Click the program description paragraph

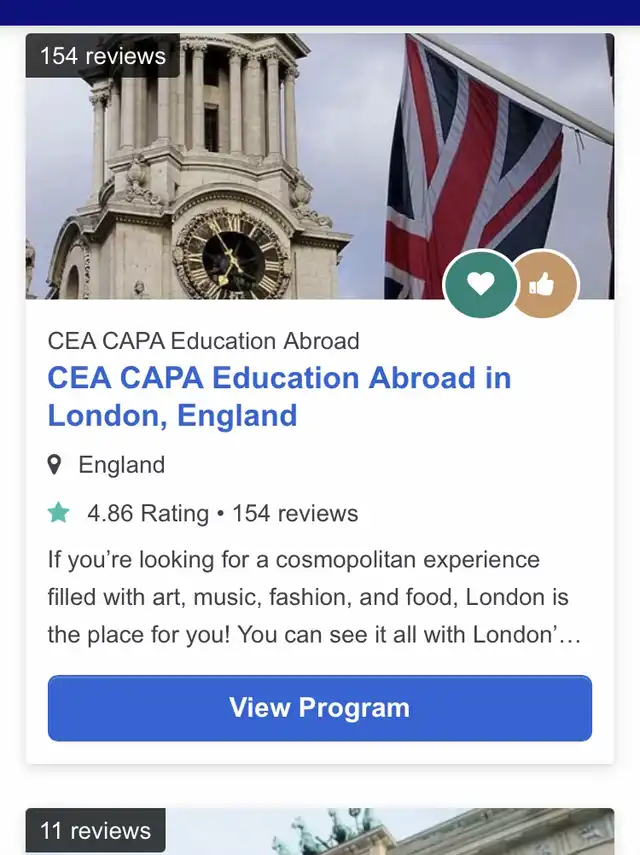[310, 597]
